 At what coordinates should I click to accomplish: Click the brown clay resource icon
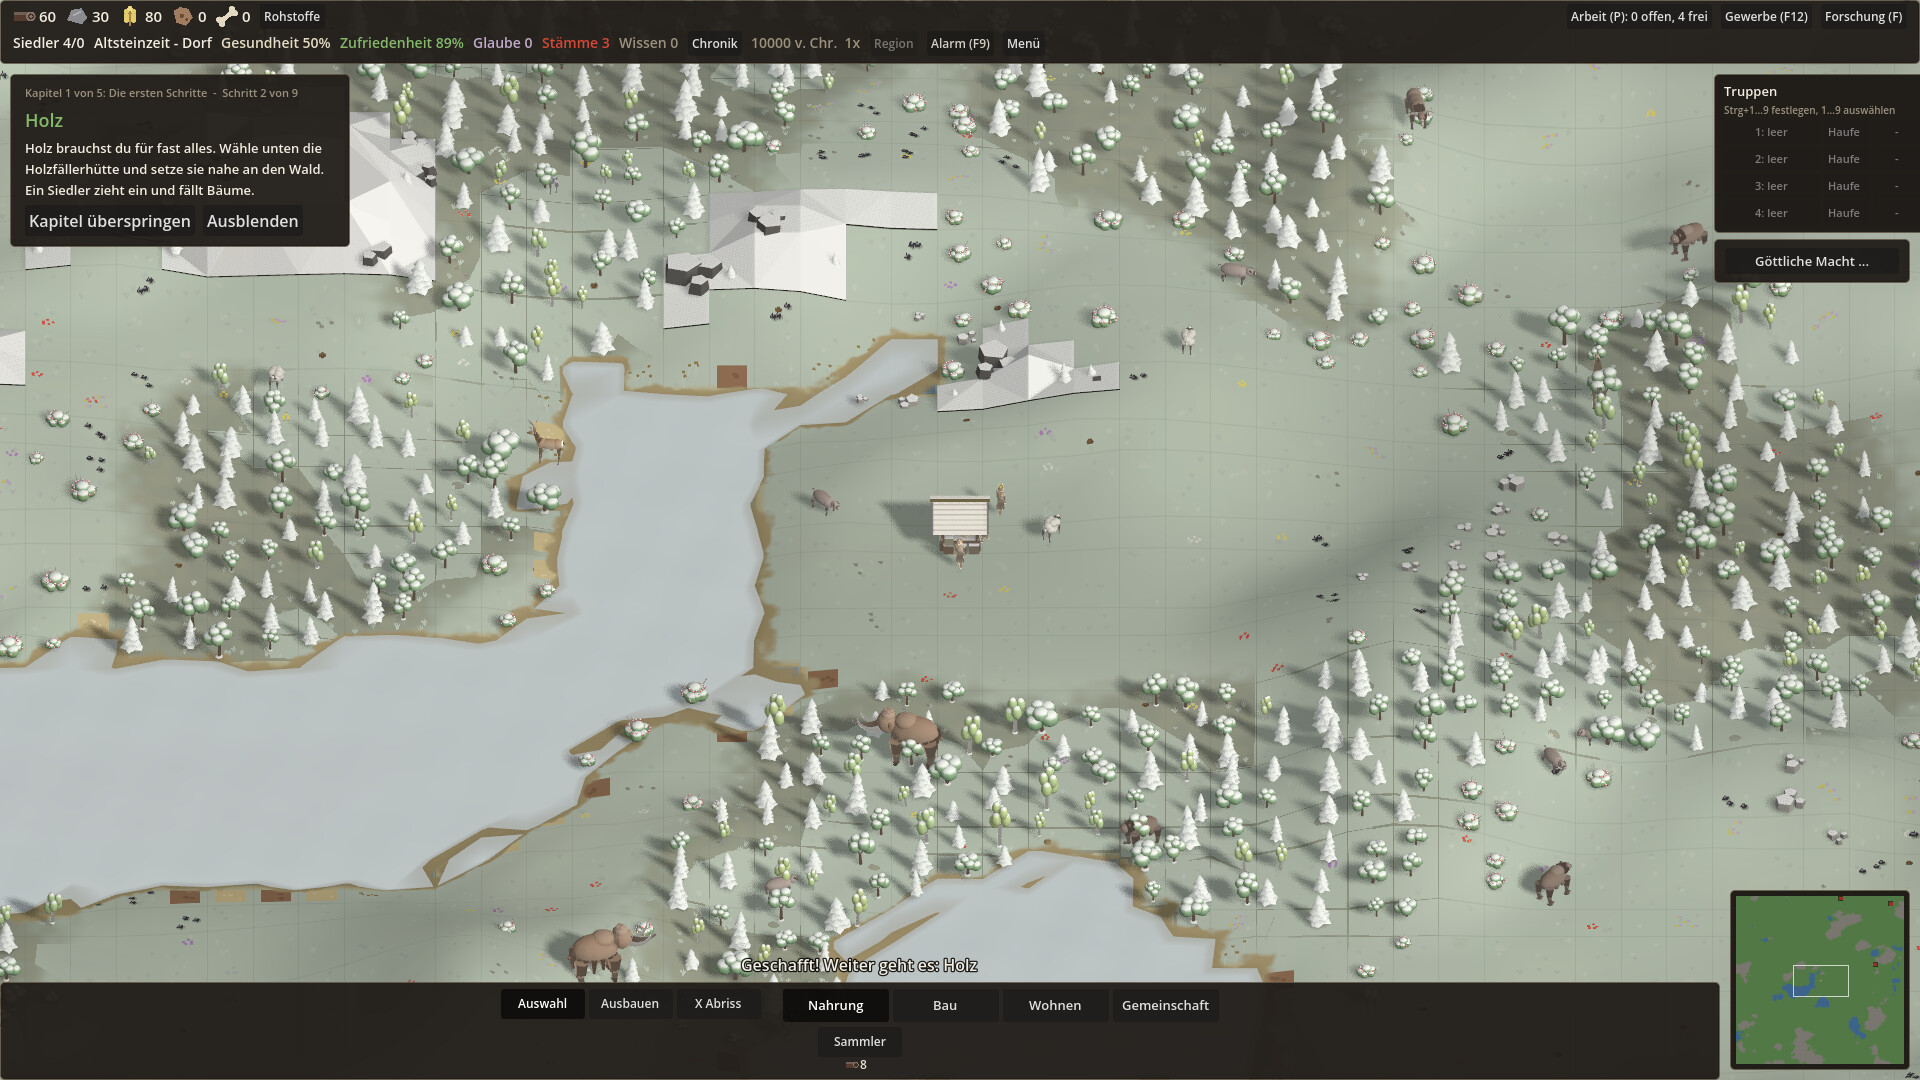182,16
